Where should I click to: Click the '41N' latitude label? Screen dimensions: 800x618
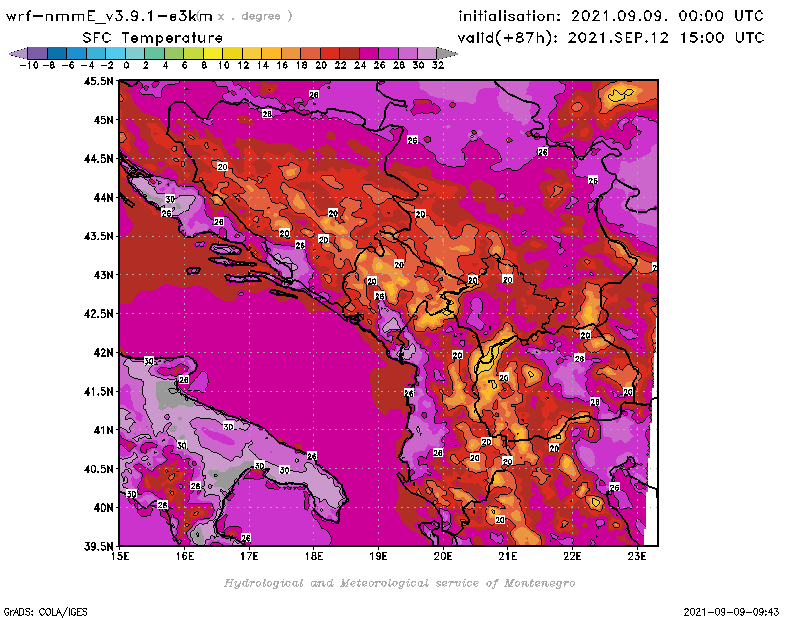(103, 430)
